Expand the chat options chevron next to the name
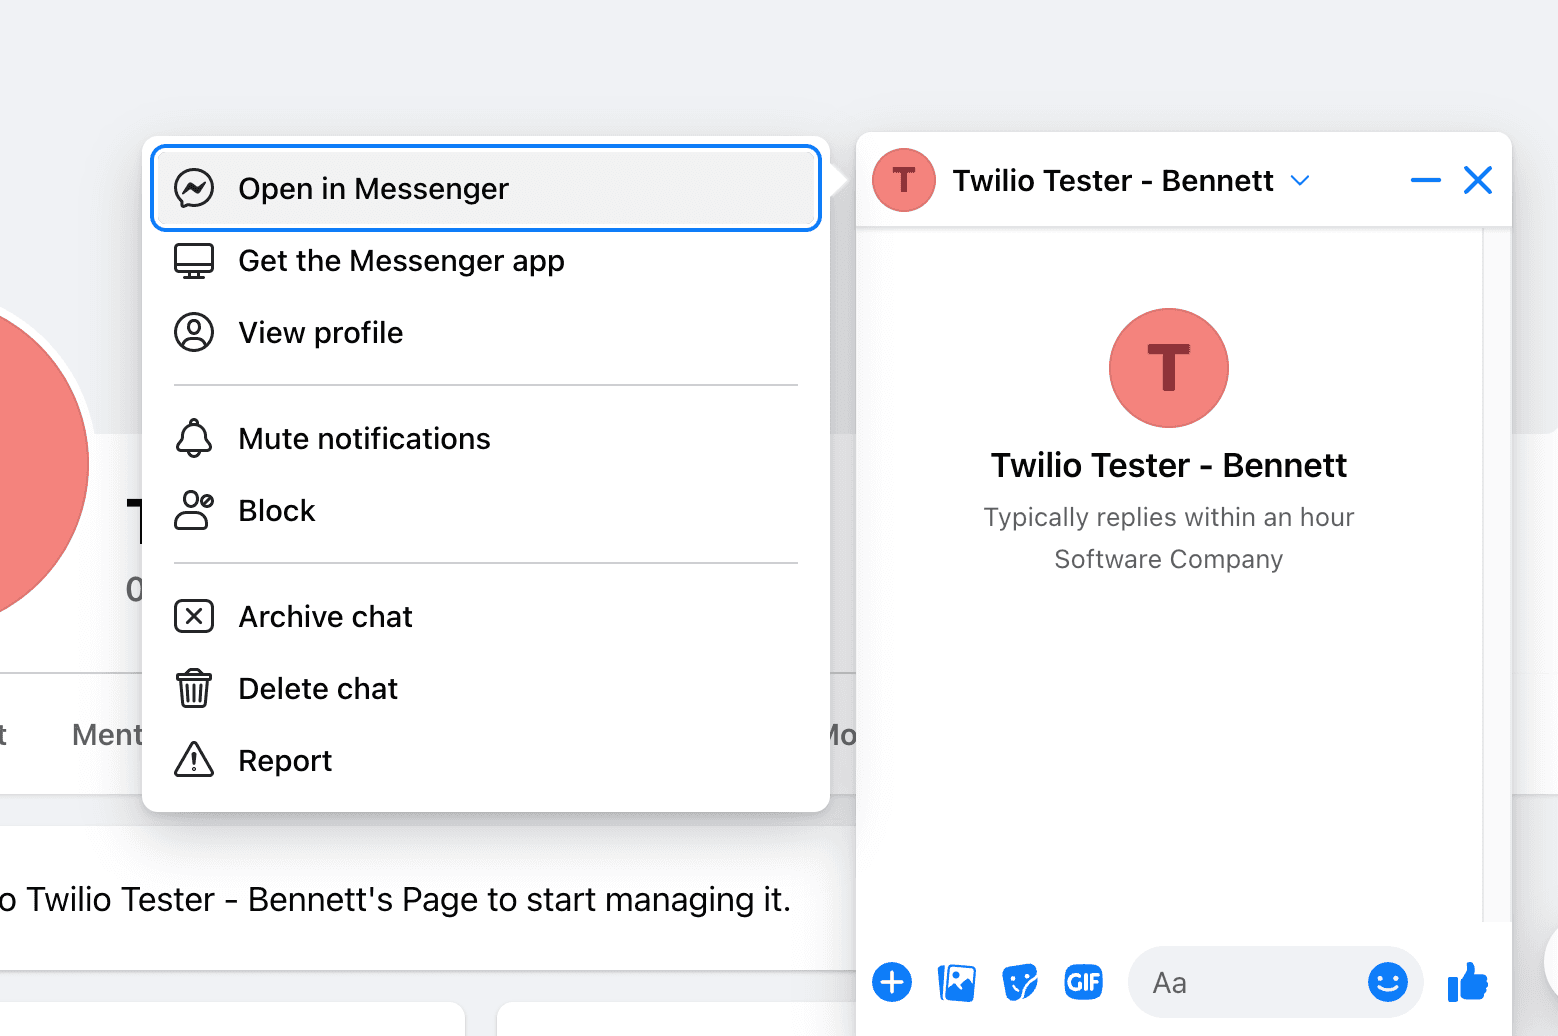Image resolution: width=1558 pixels, height=1036 pixels. tap(1300, 181)
